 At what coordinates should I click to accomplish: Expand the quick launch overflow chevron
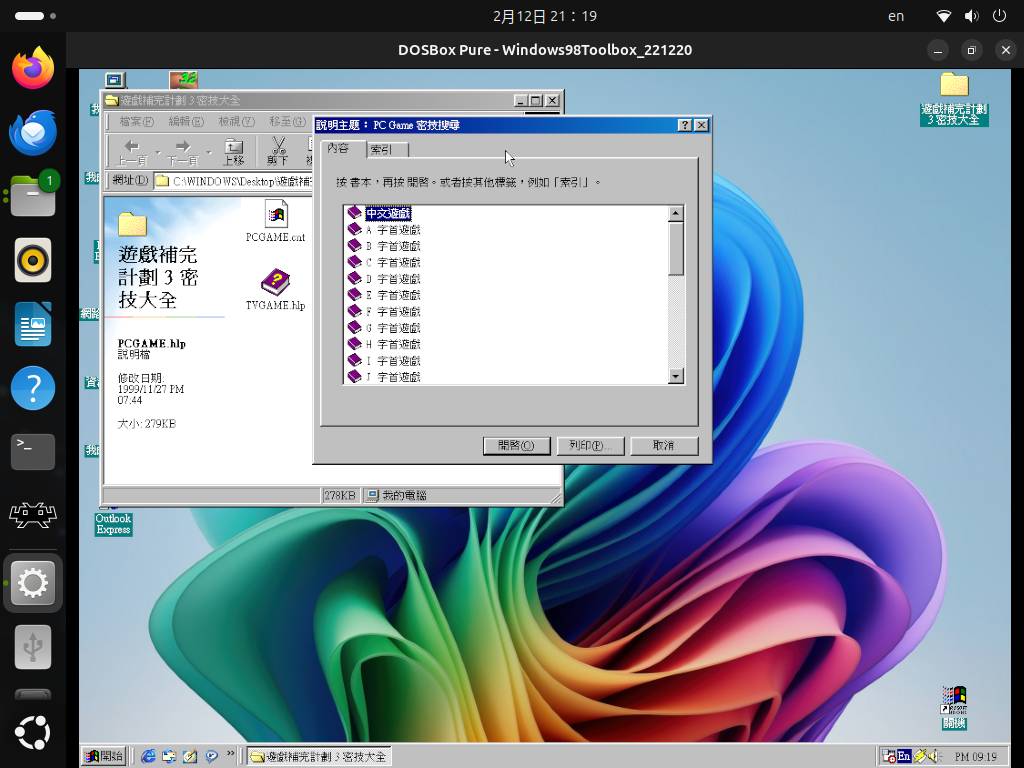231,754
